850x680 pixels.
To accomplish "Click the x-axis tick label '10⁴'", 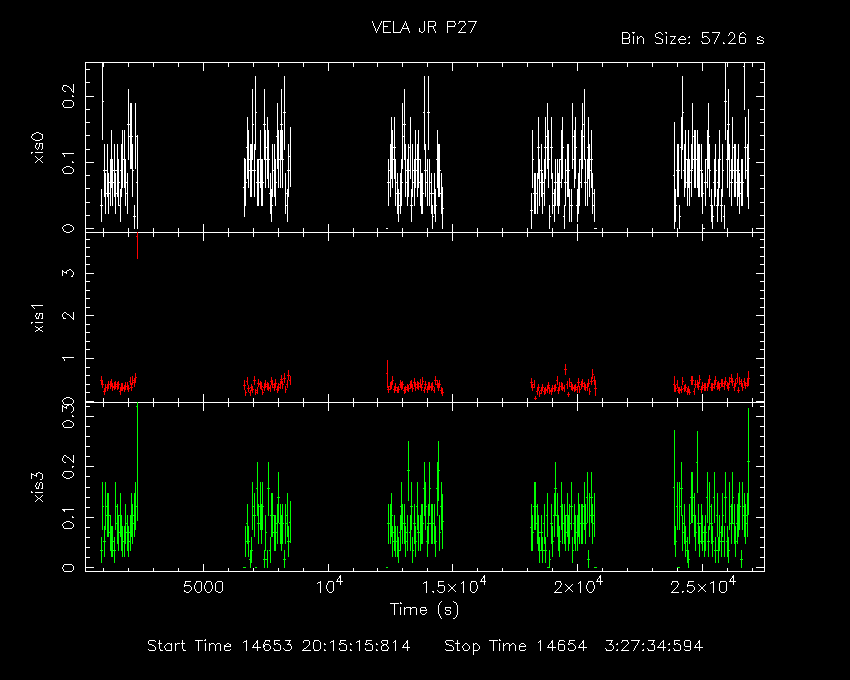I will [329, 586].
